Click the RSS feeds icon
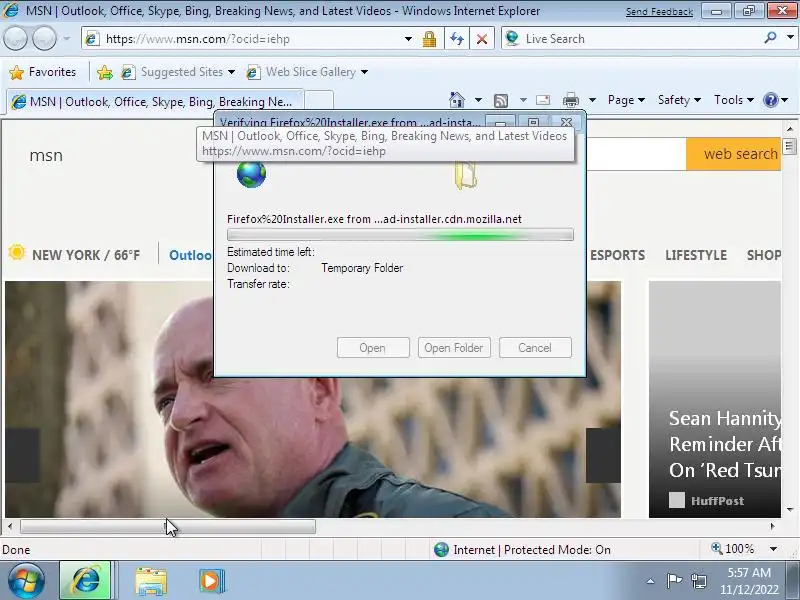Screen dimensions: 800x600 point(501,101)
